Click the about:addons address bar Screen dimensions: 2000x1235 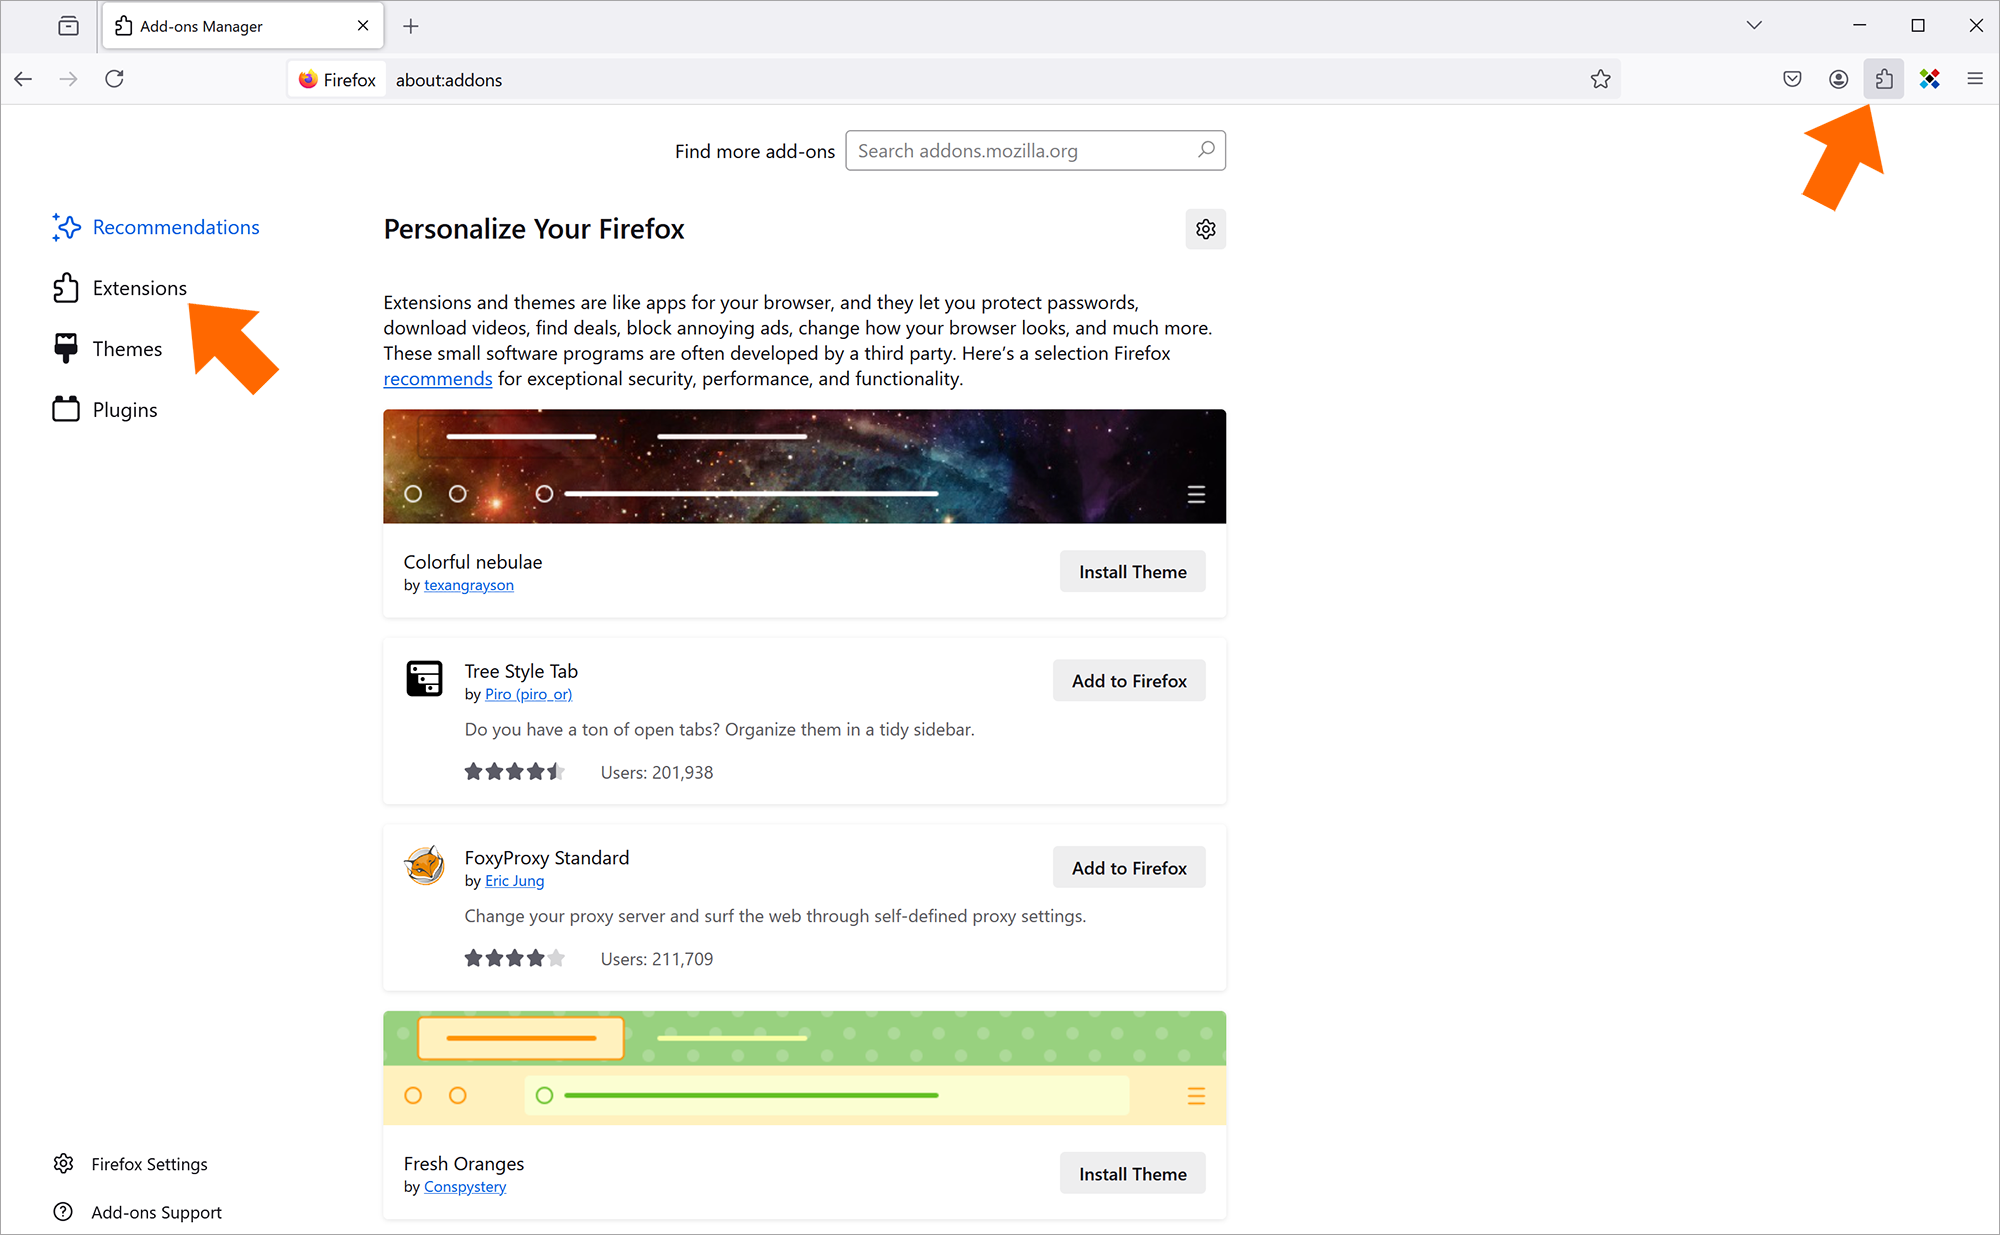point(955,79)
